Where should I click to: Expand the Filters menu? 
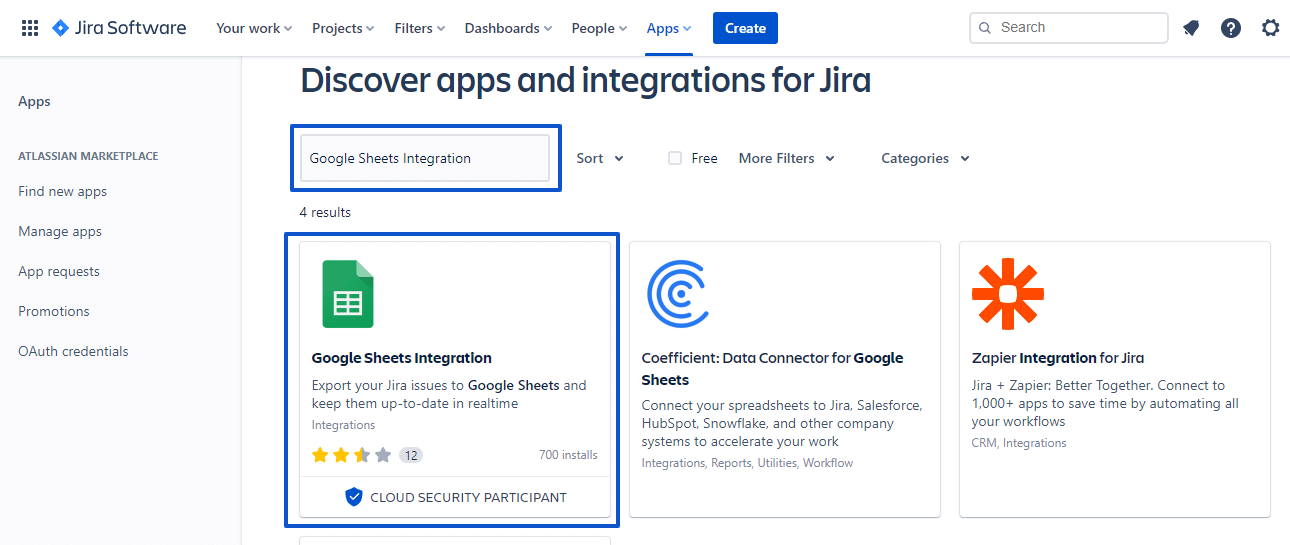click(420, 28)
